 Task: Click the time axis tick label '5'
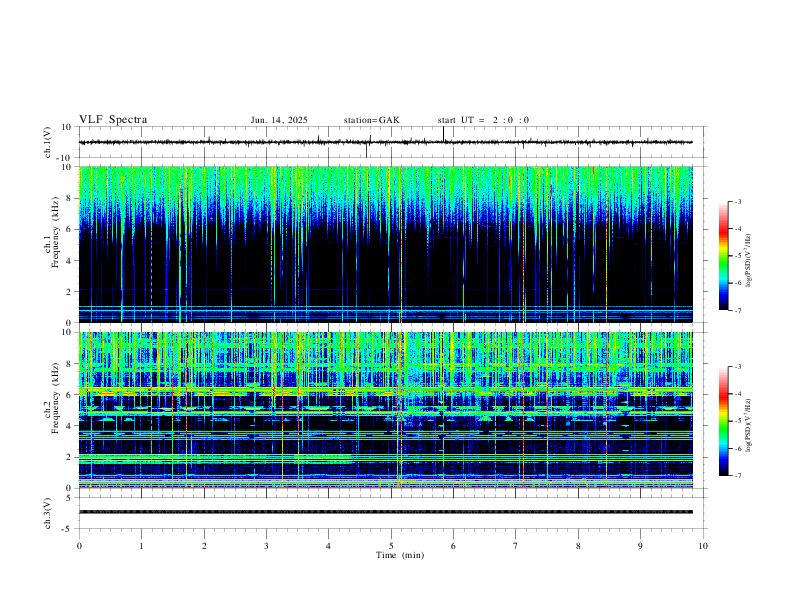point(391,546)
